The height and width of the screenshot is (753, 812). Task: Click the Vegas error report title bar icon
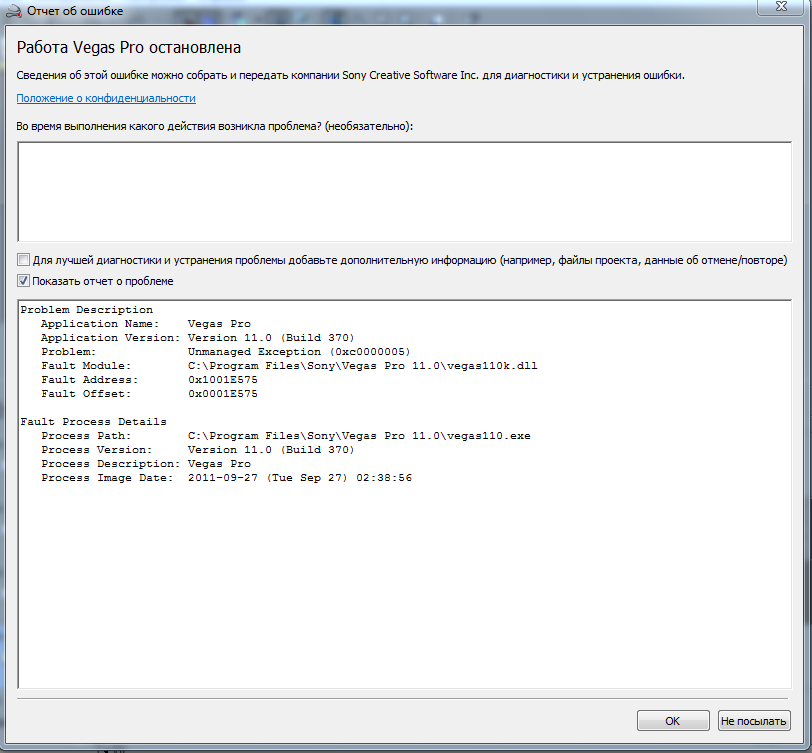coord(13,11)
